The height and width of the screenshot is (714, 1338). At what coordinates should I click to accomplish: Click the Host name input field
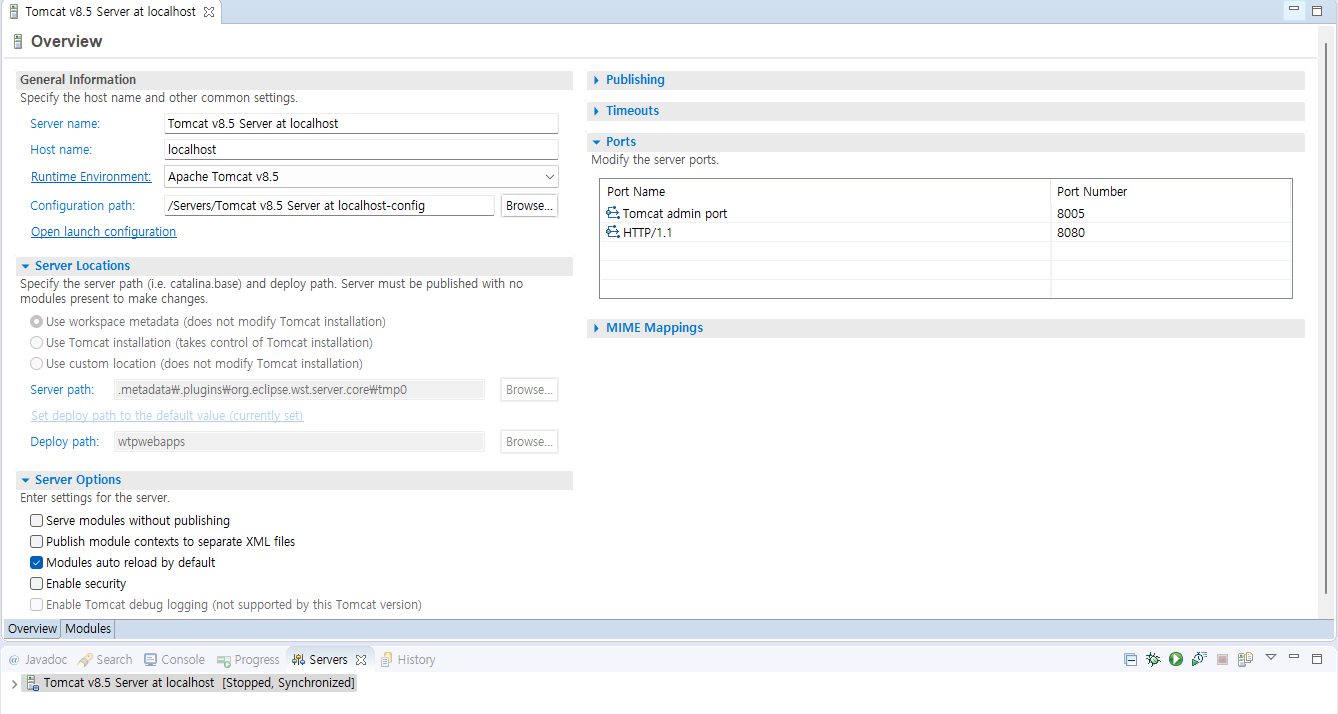coord(361,150)
